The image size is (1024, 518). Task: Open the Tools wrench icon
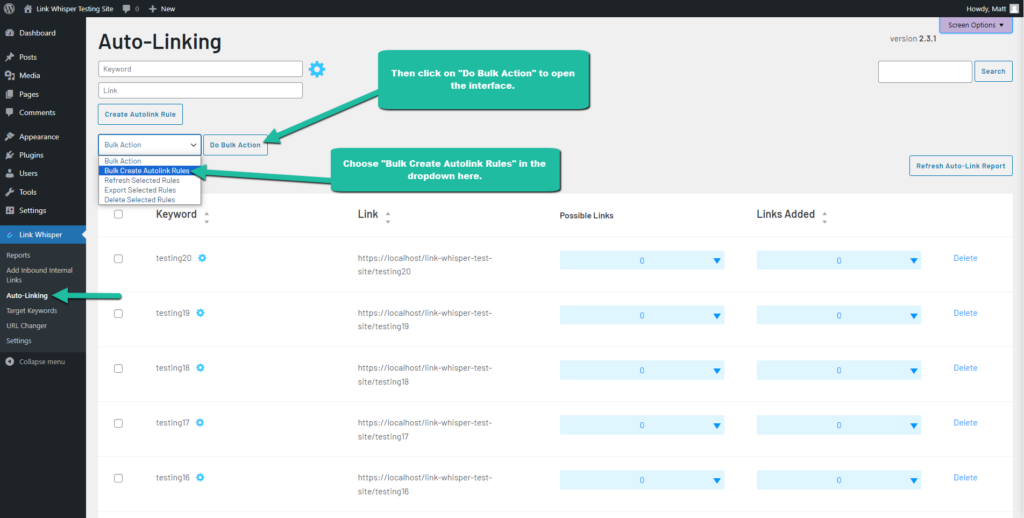coord(10,192)
